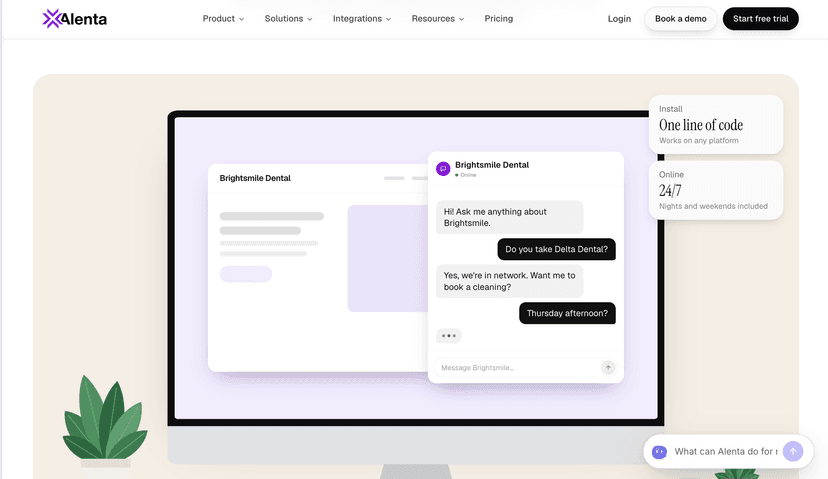
Task: Go to the Pricing page
Action: [498, 18]
